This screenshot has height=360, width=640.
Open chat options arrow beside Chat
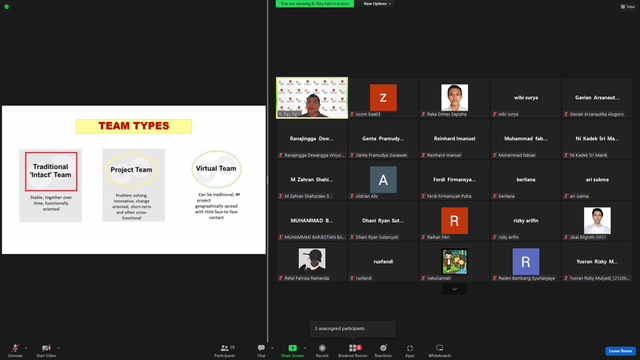272,348
